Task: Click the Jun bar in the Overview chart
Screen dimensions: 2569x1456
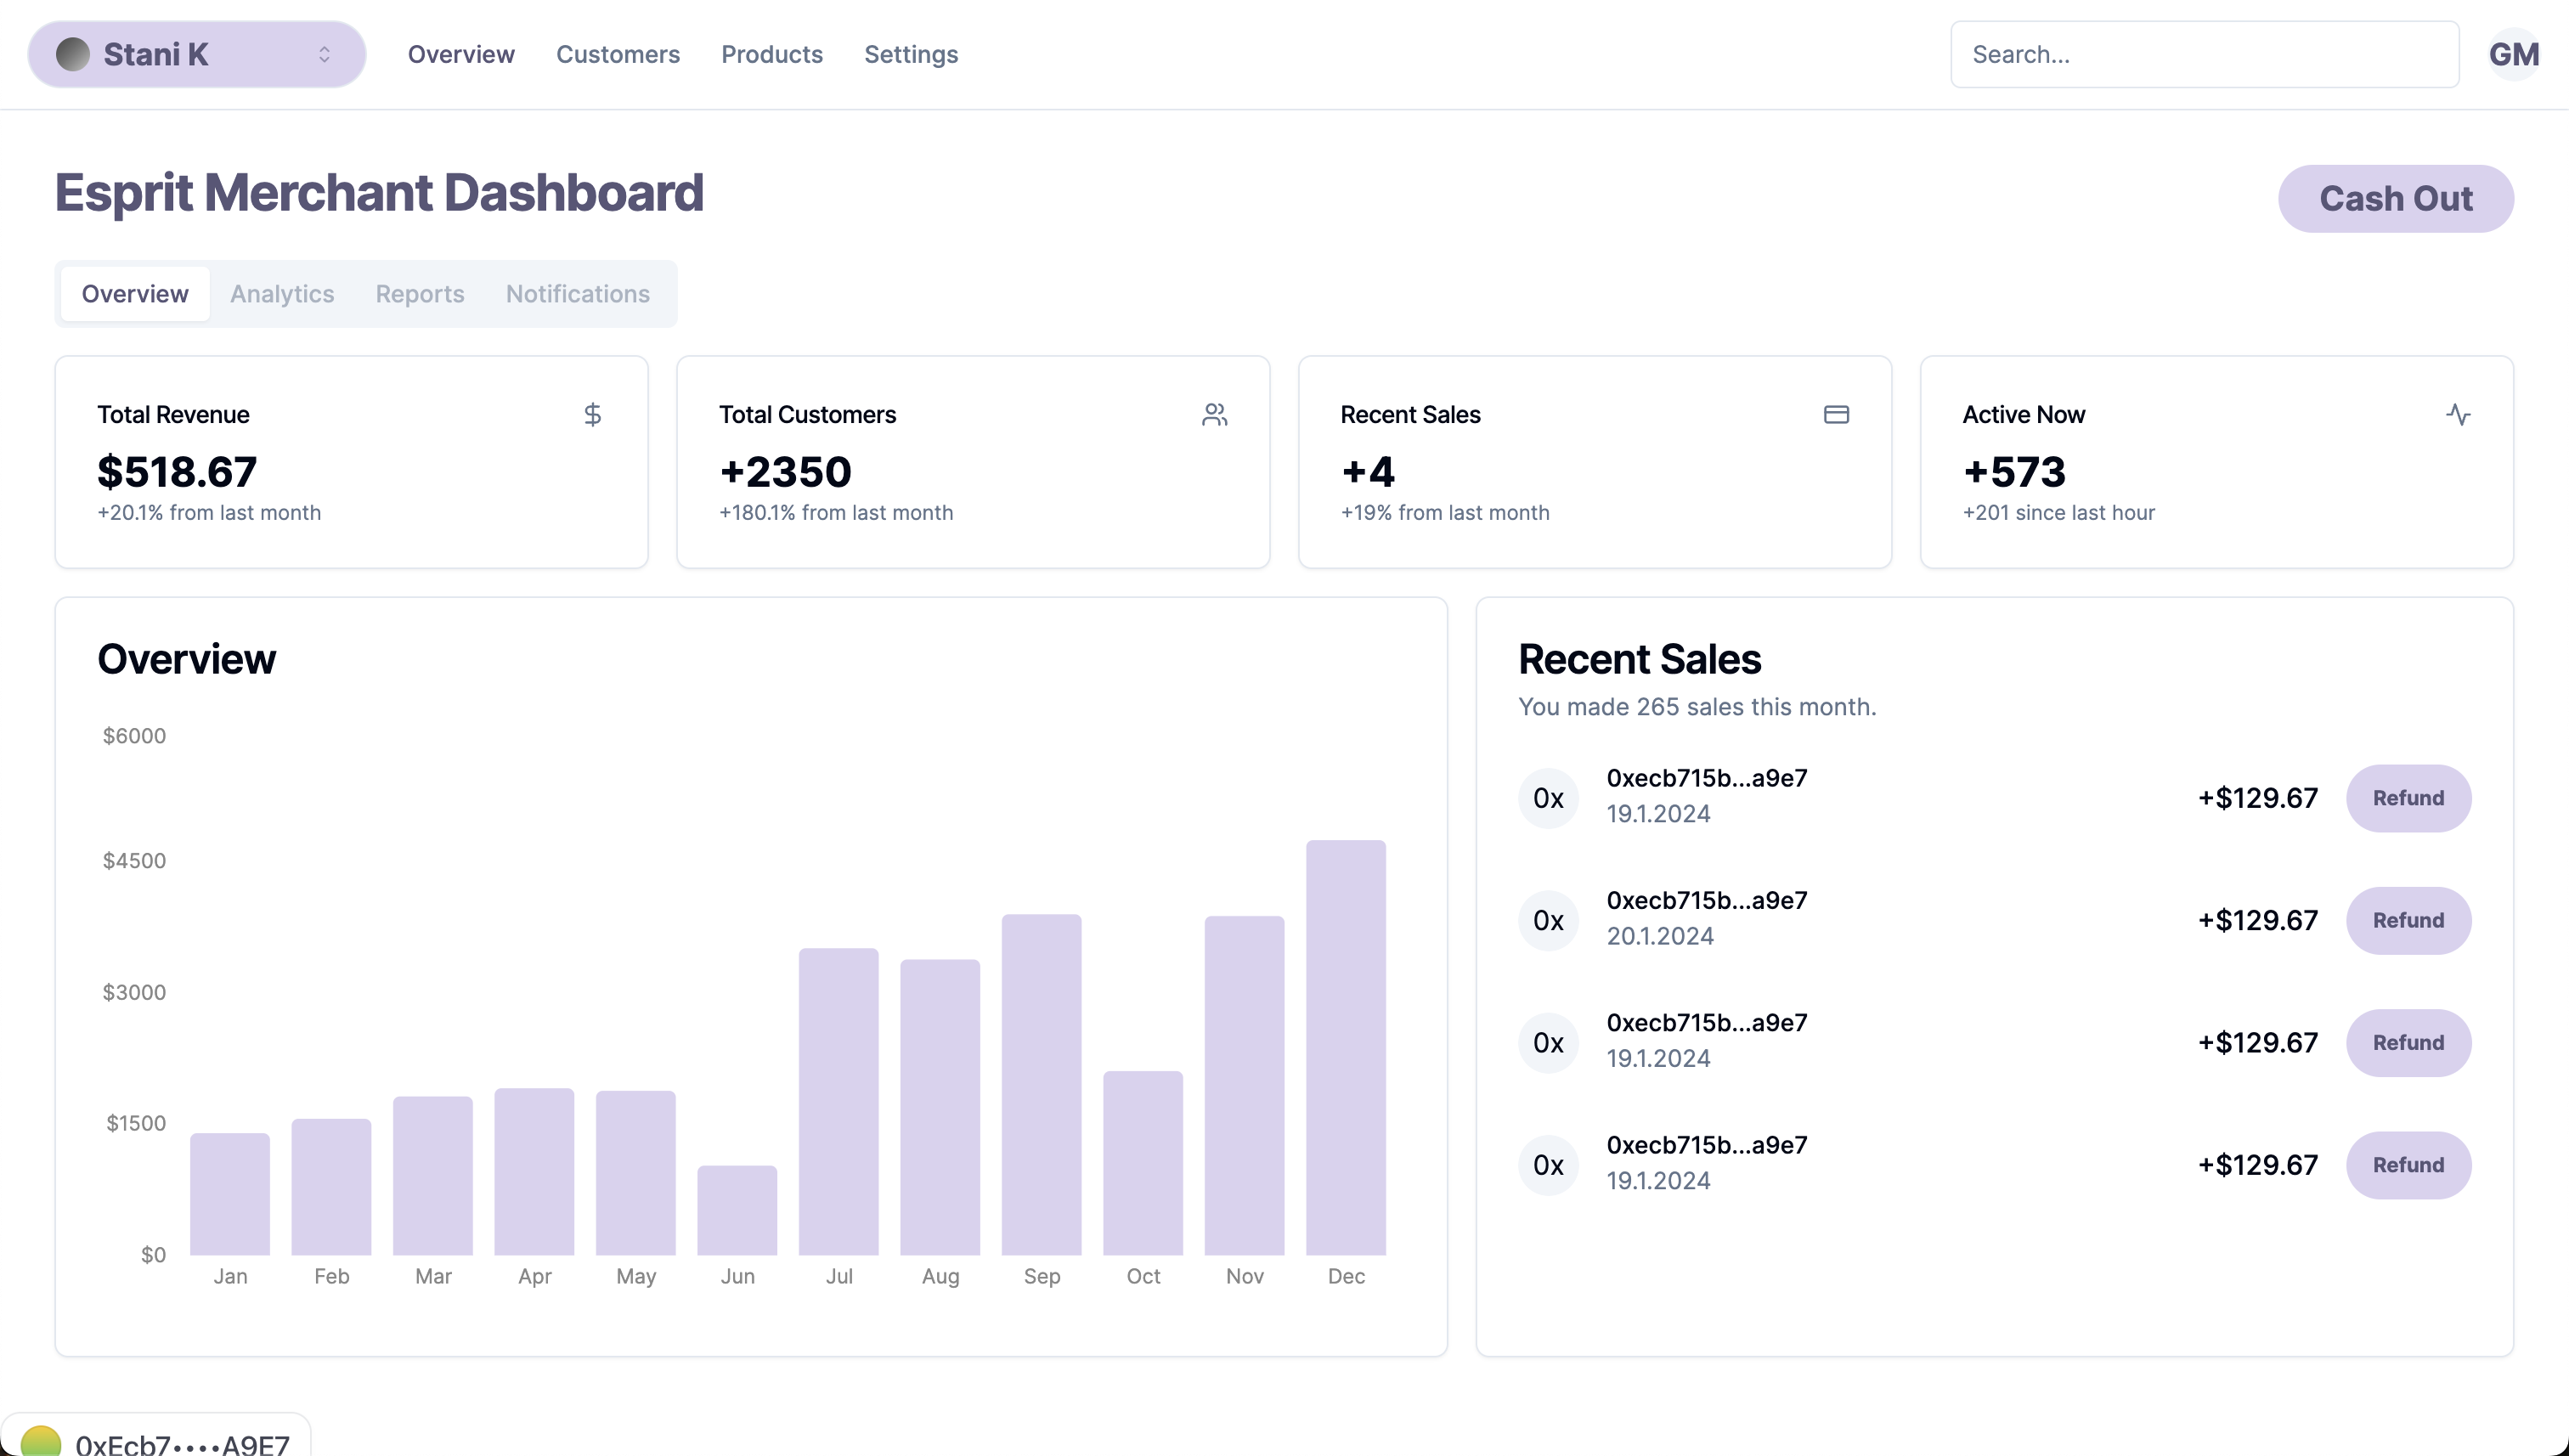Action: [x=737, y=1210]
